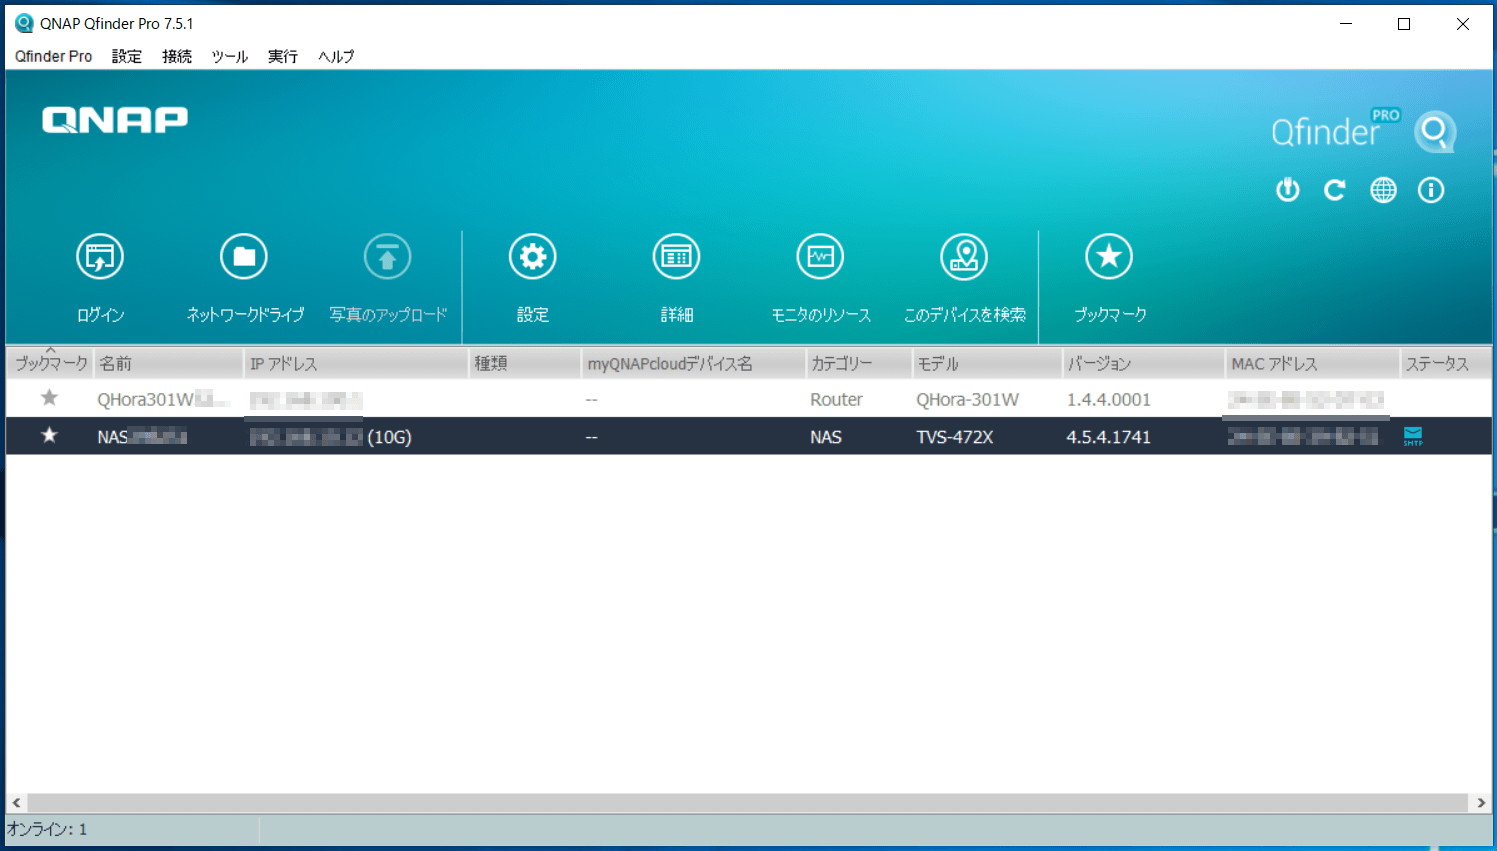Minimize the Qfinder Pro window
Screen dimensions: 1497x851
[1346, 24]
